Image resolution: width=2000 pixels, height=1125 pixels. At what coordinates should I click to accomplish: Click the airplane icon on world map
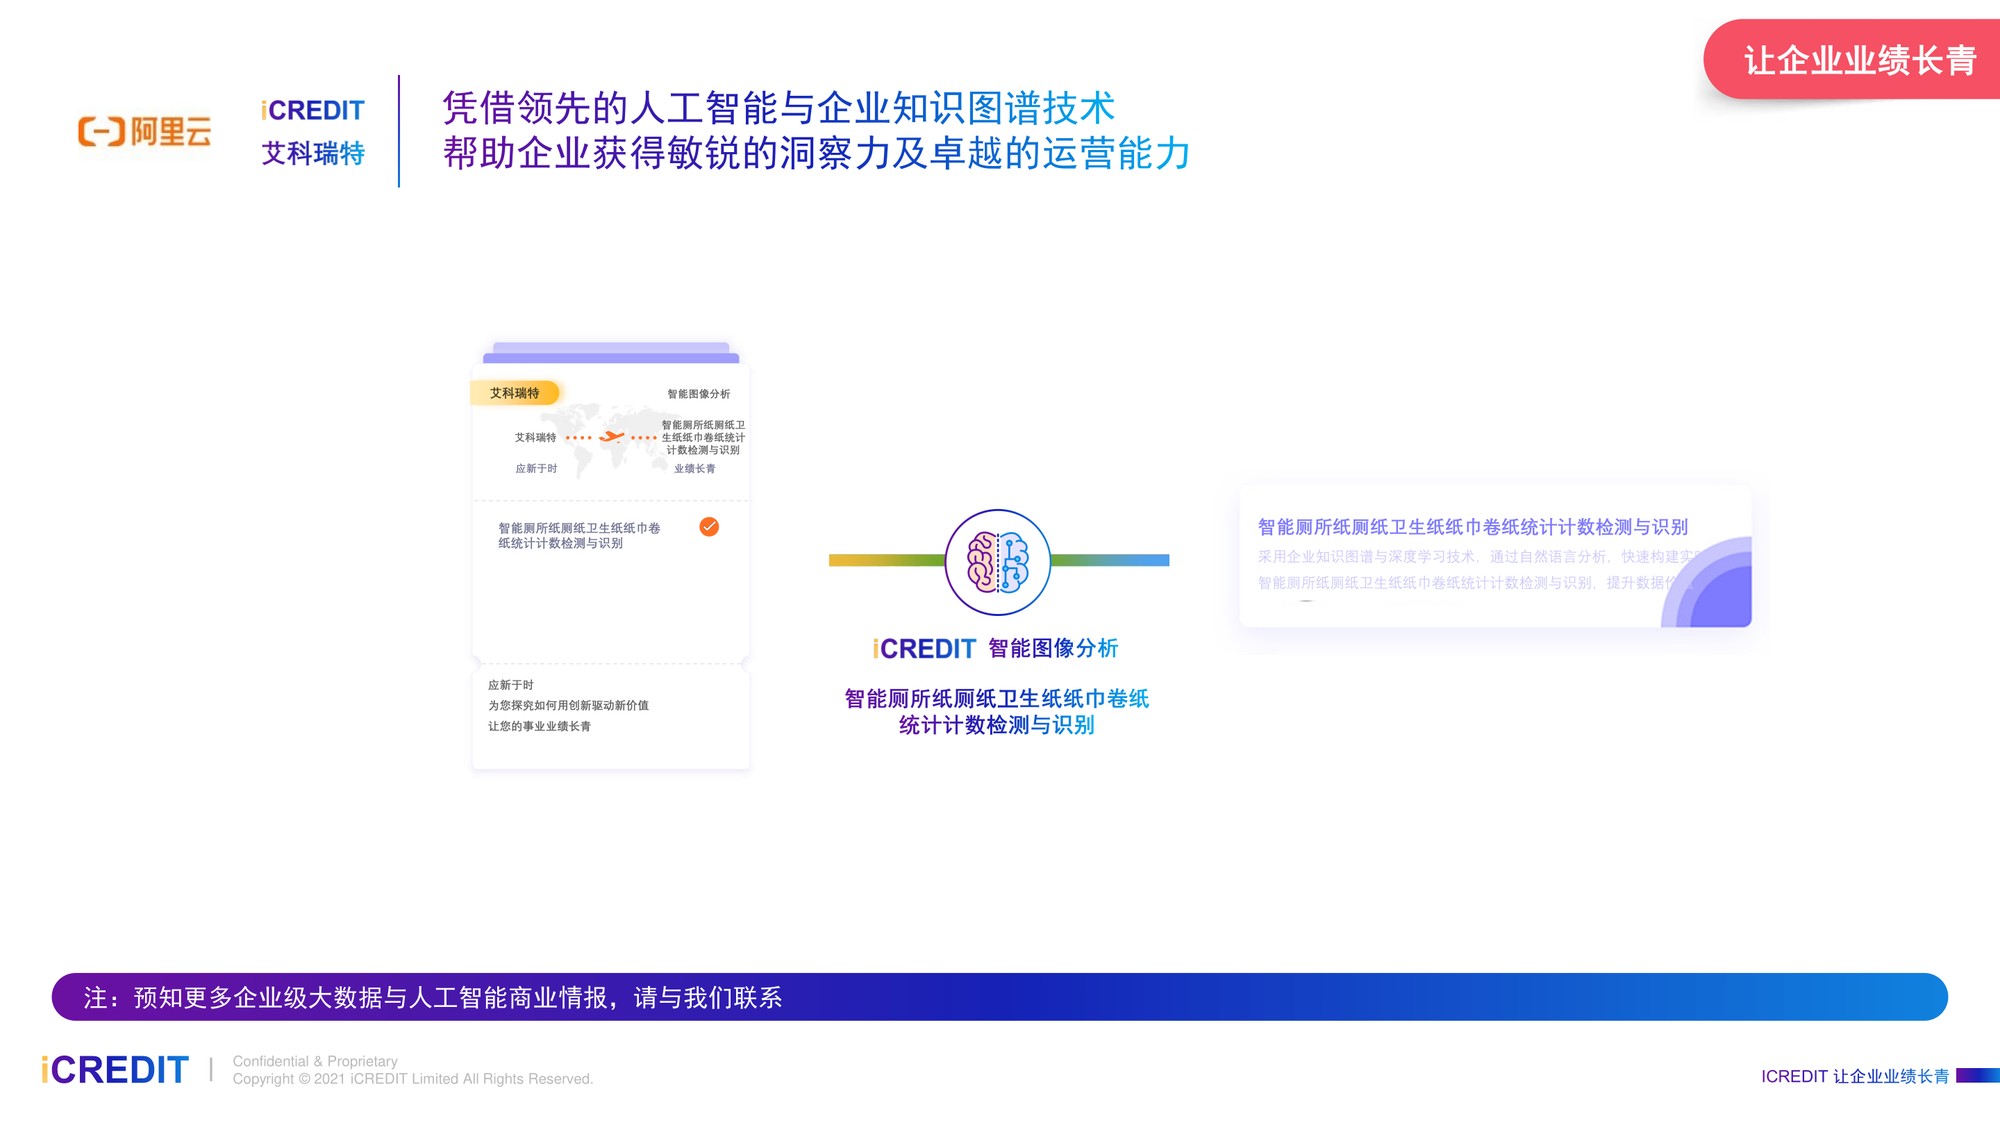coord(612,437)
